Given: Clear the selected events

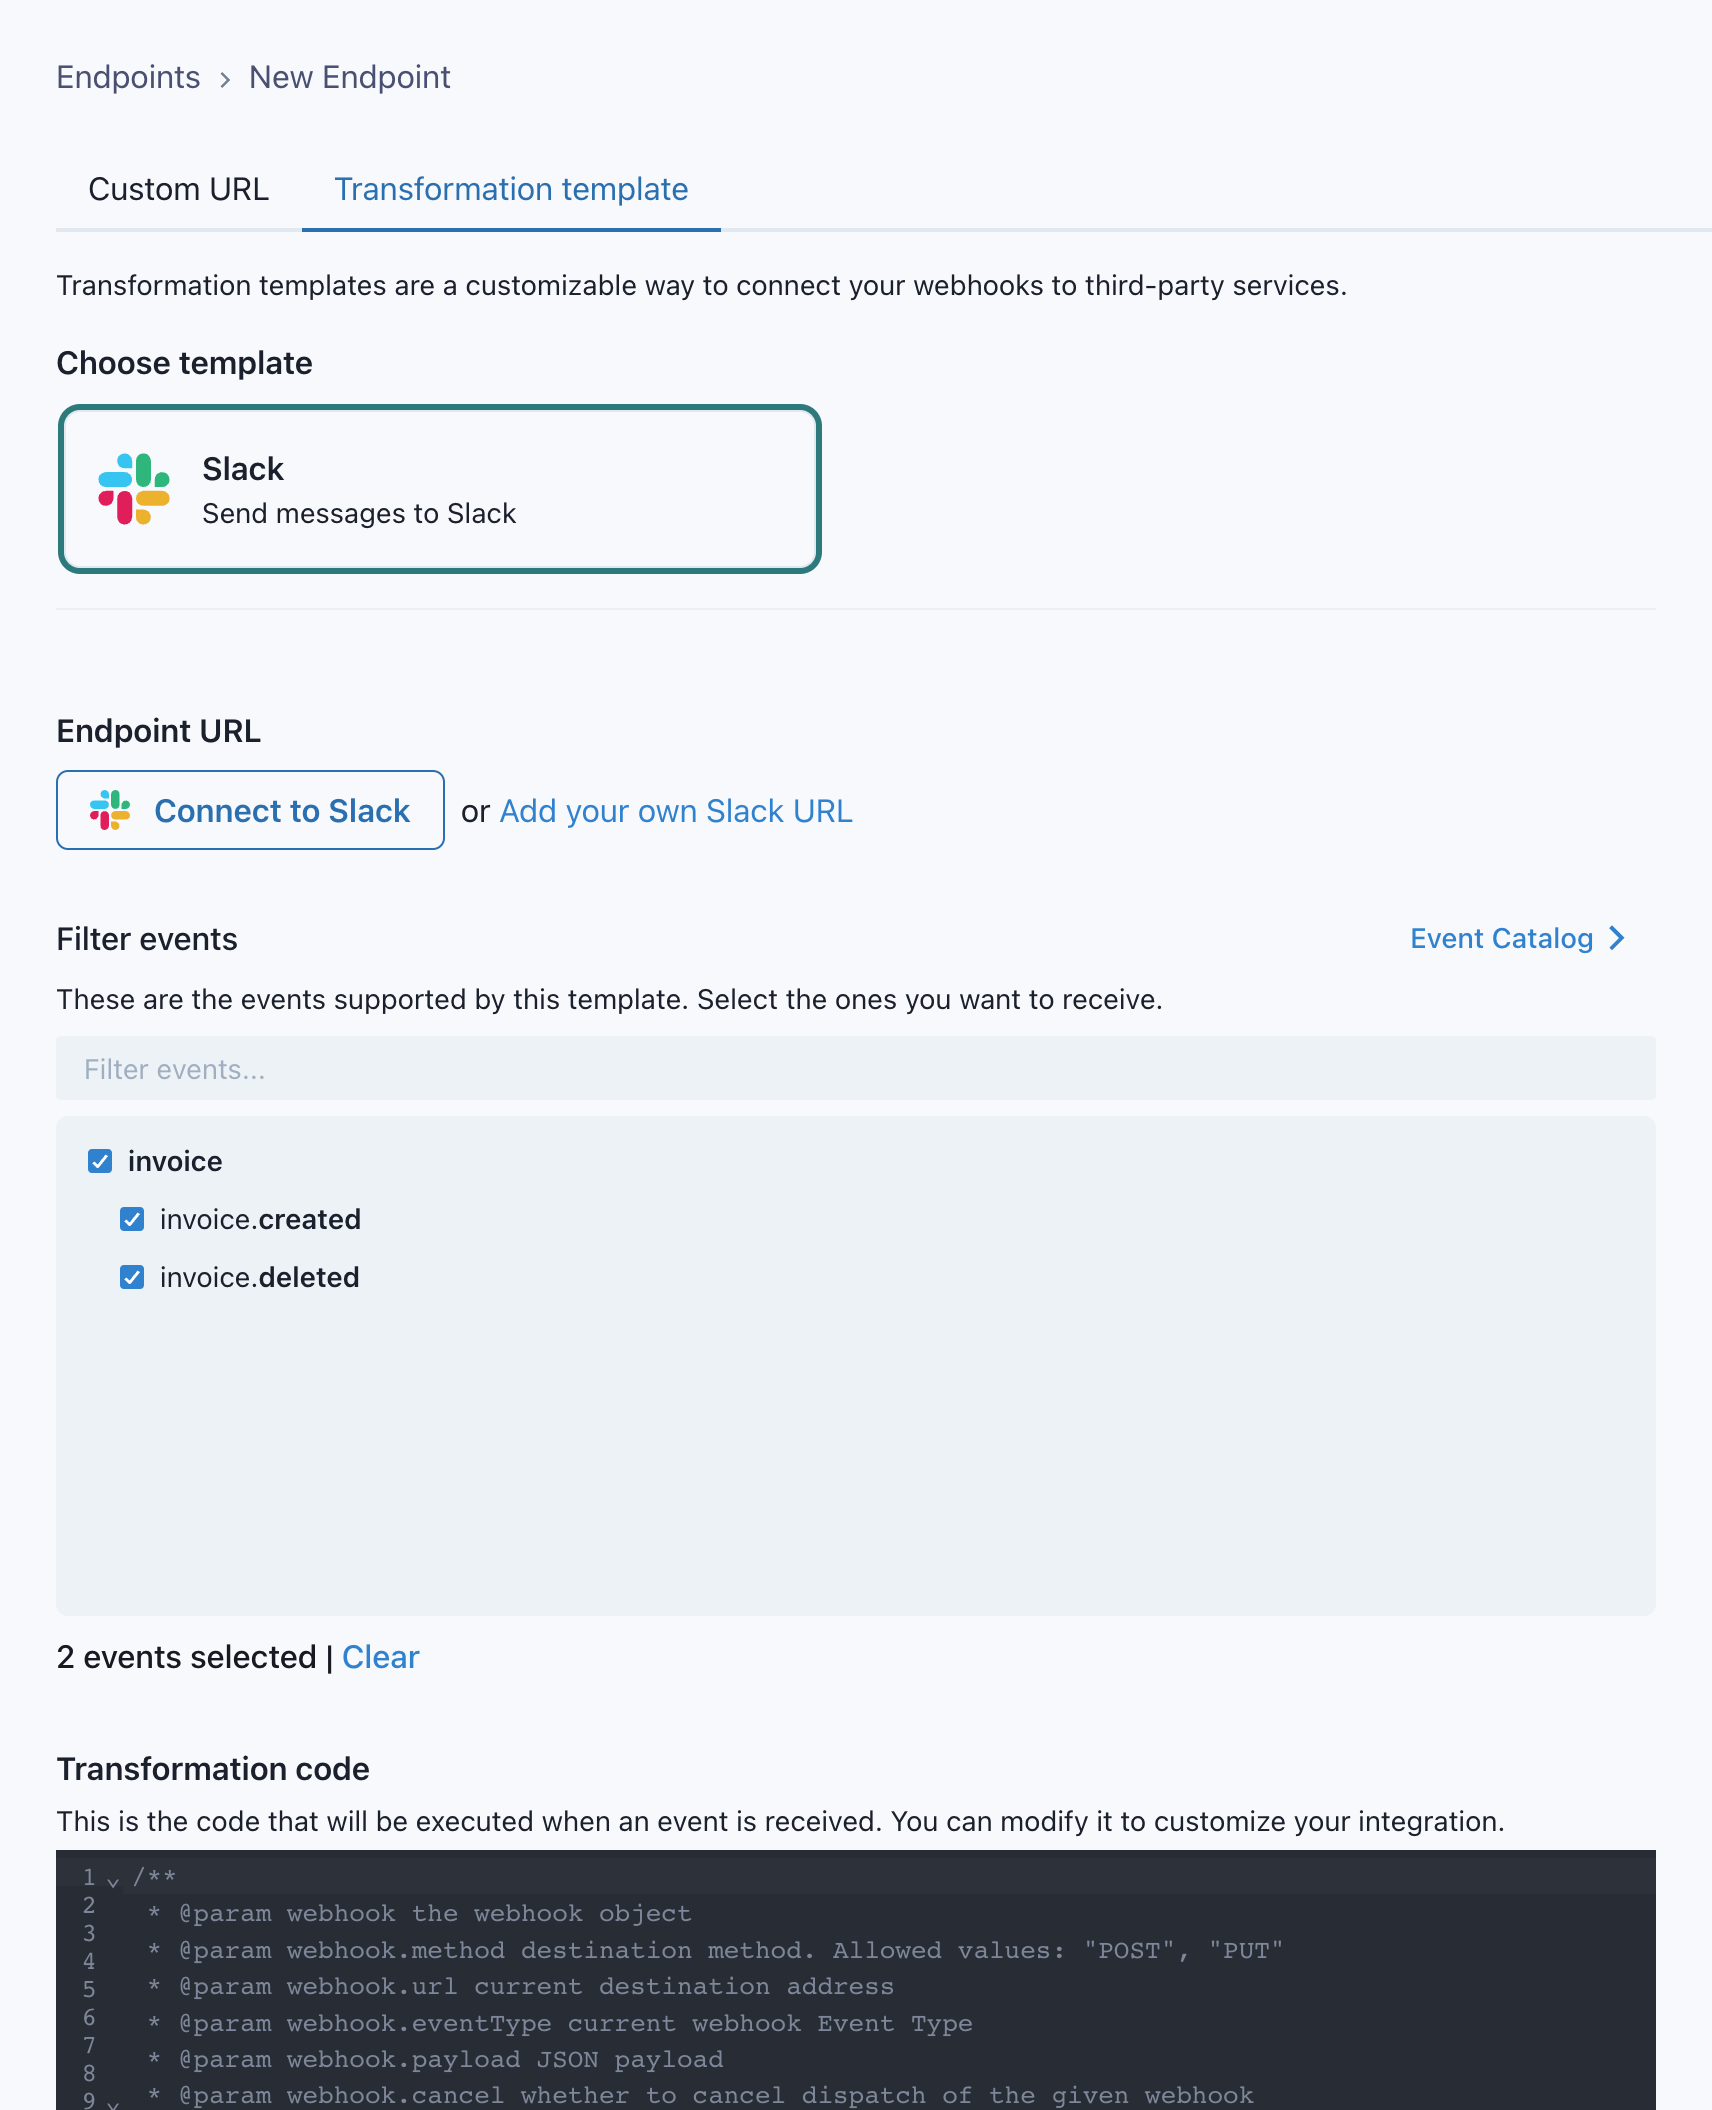Looking at the screenshot, I should 380,1657.
